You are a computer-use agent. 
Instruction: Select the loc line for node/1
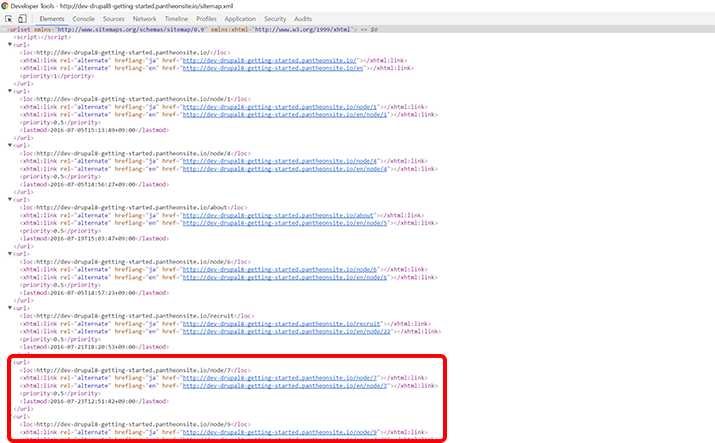pyautogui.click(x=135, y=99)
